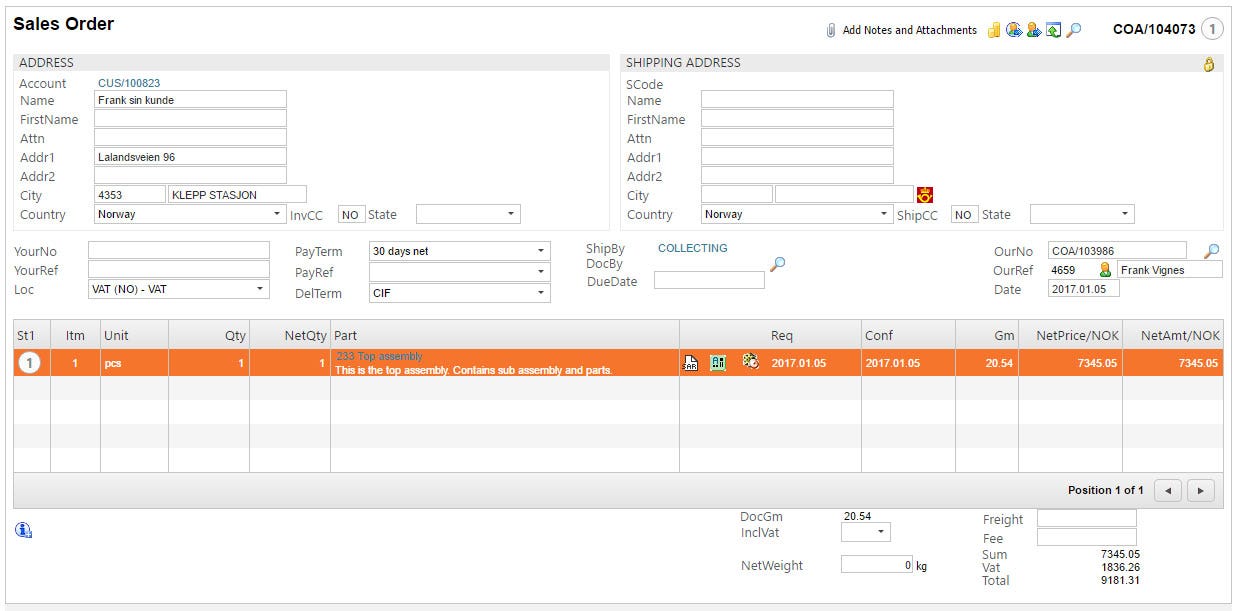The height and width of the screenshot is (611, 1239).
Task: Click the Name field containing Frank sin kunde
Action: tap(190, 100)
